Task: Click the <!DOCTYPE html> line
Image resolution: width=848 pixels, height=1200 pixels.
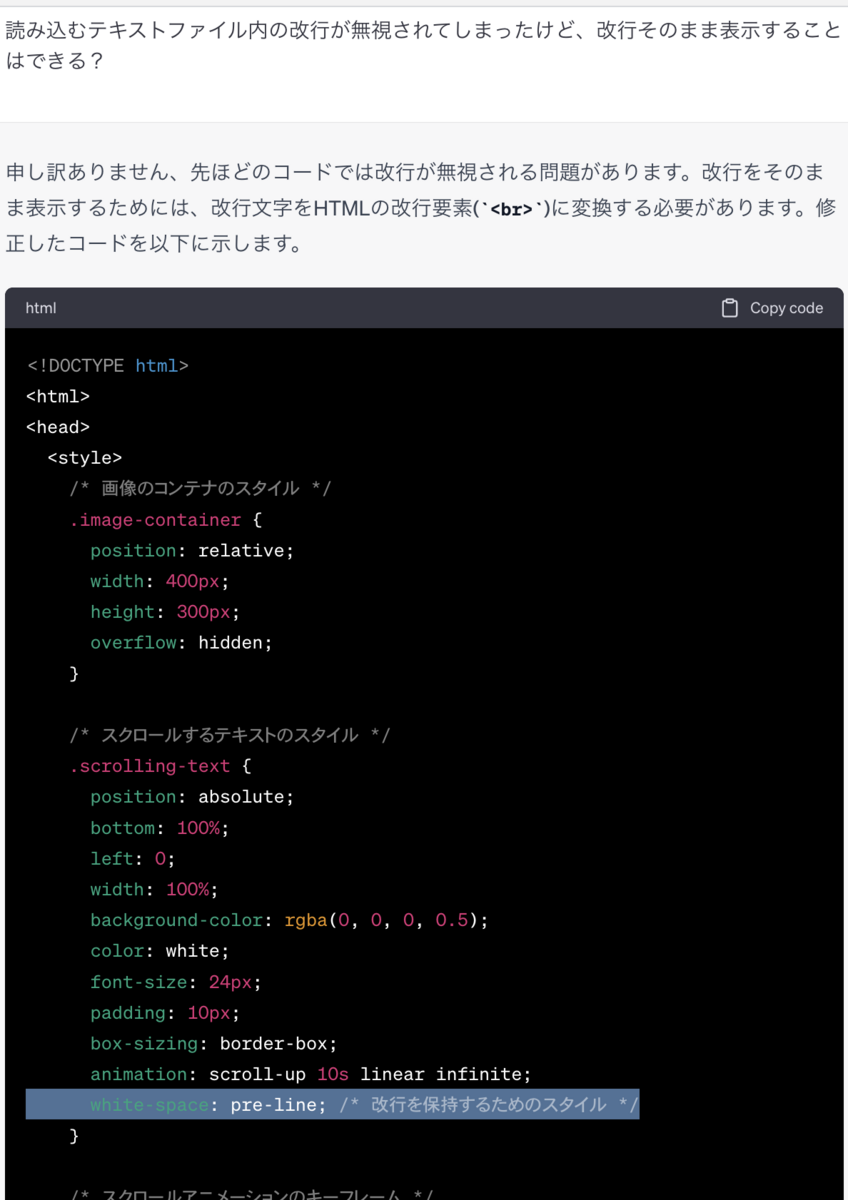Action: (107, 366)
